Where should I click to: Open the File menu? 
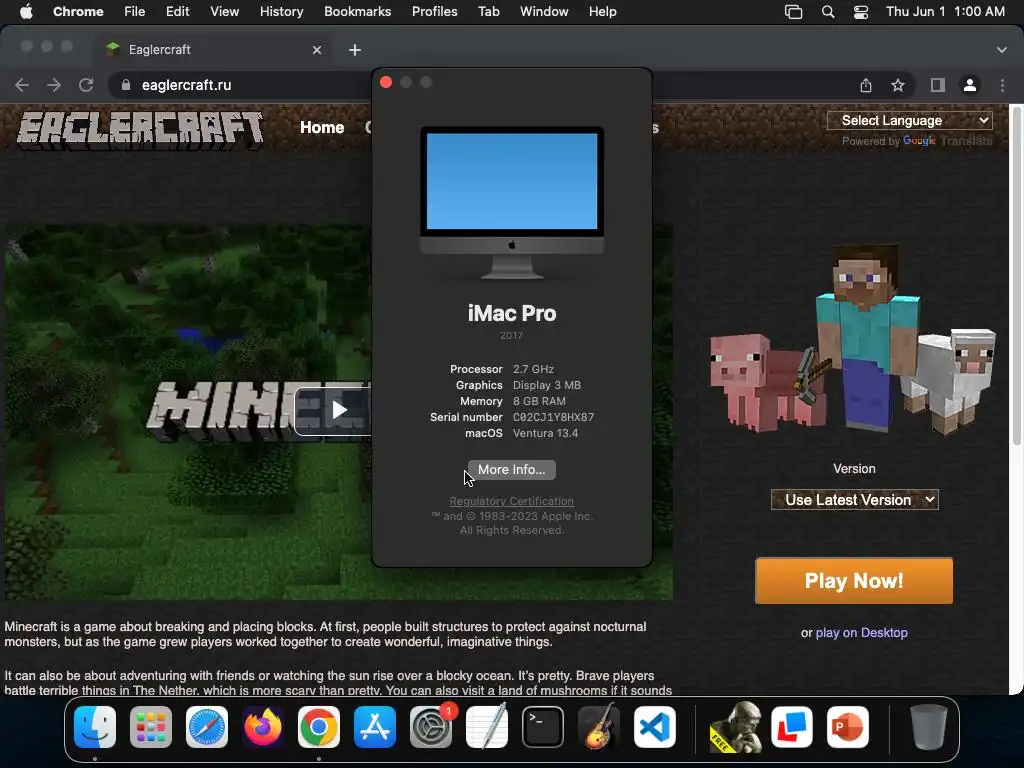(x=135, y=12)
